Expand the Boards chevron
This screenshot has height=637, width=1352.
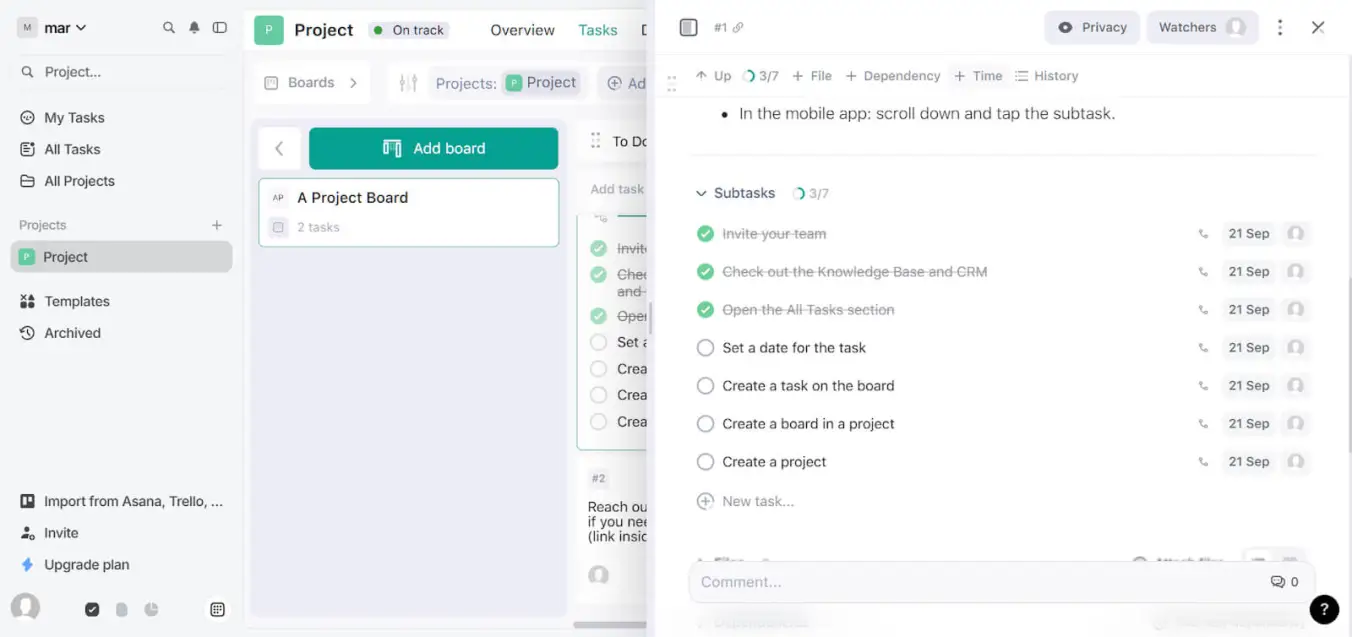point(353,83)
